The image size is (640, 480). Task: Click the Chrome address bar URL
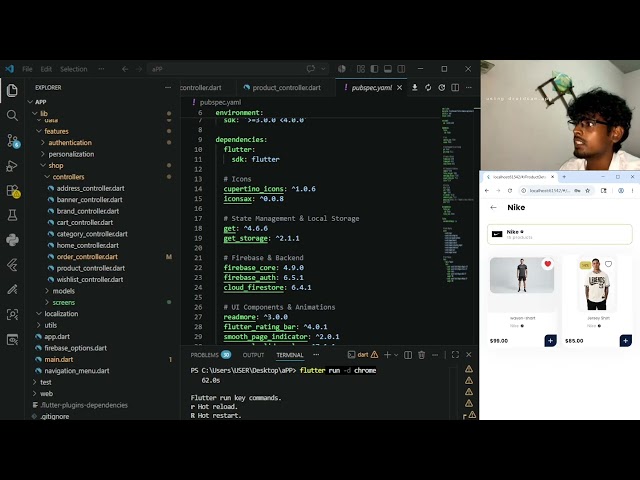(x=549, y=191)
